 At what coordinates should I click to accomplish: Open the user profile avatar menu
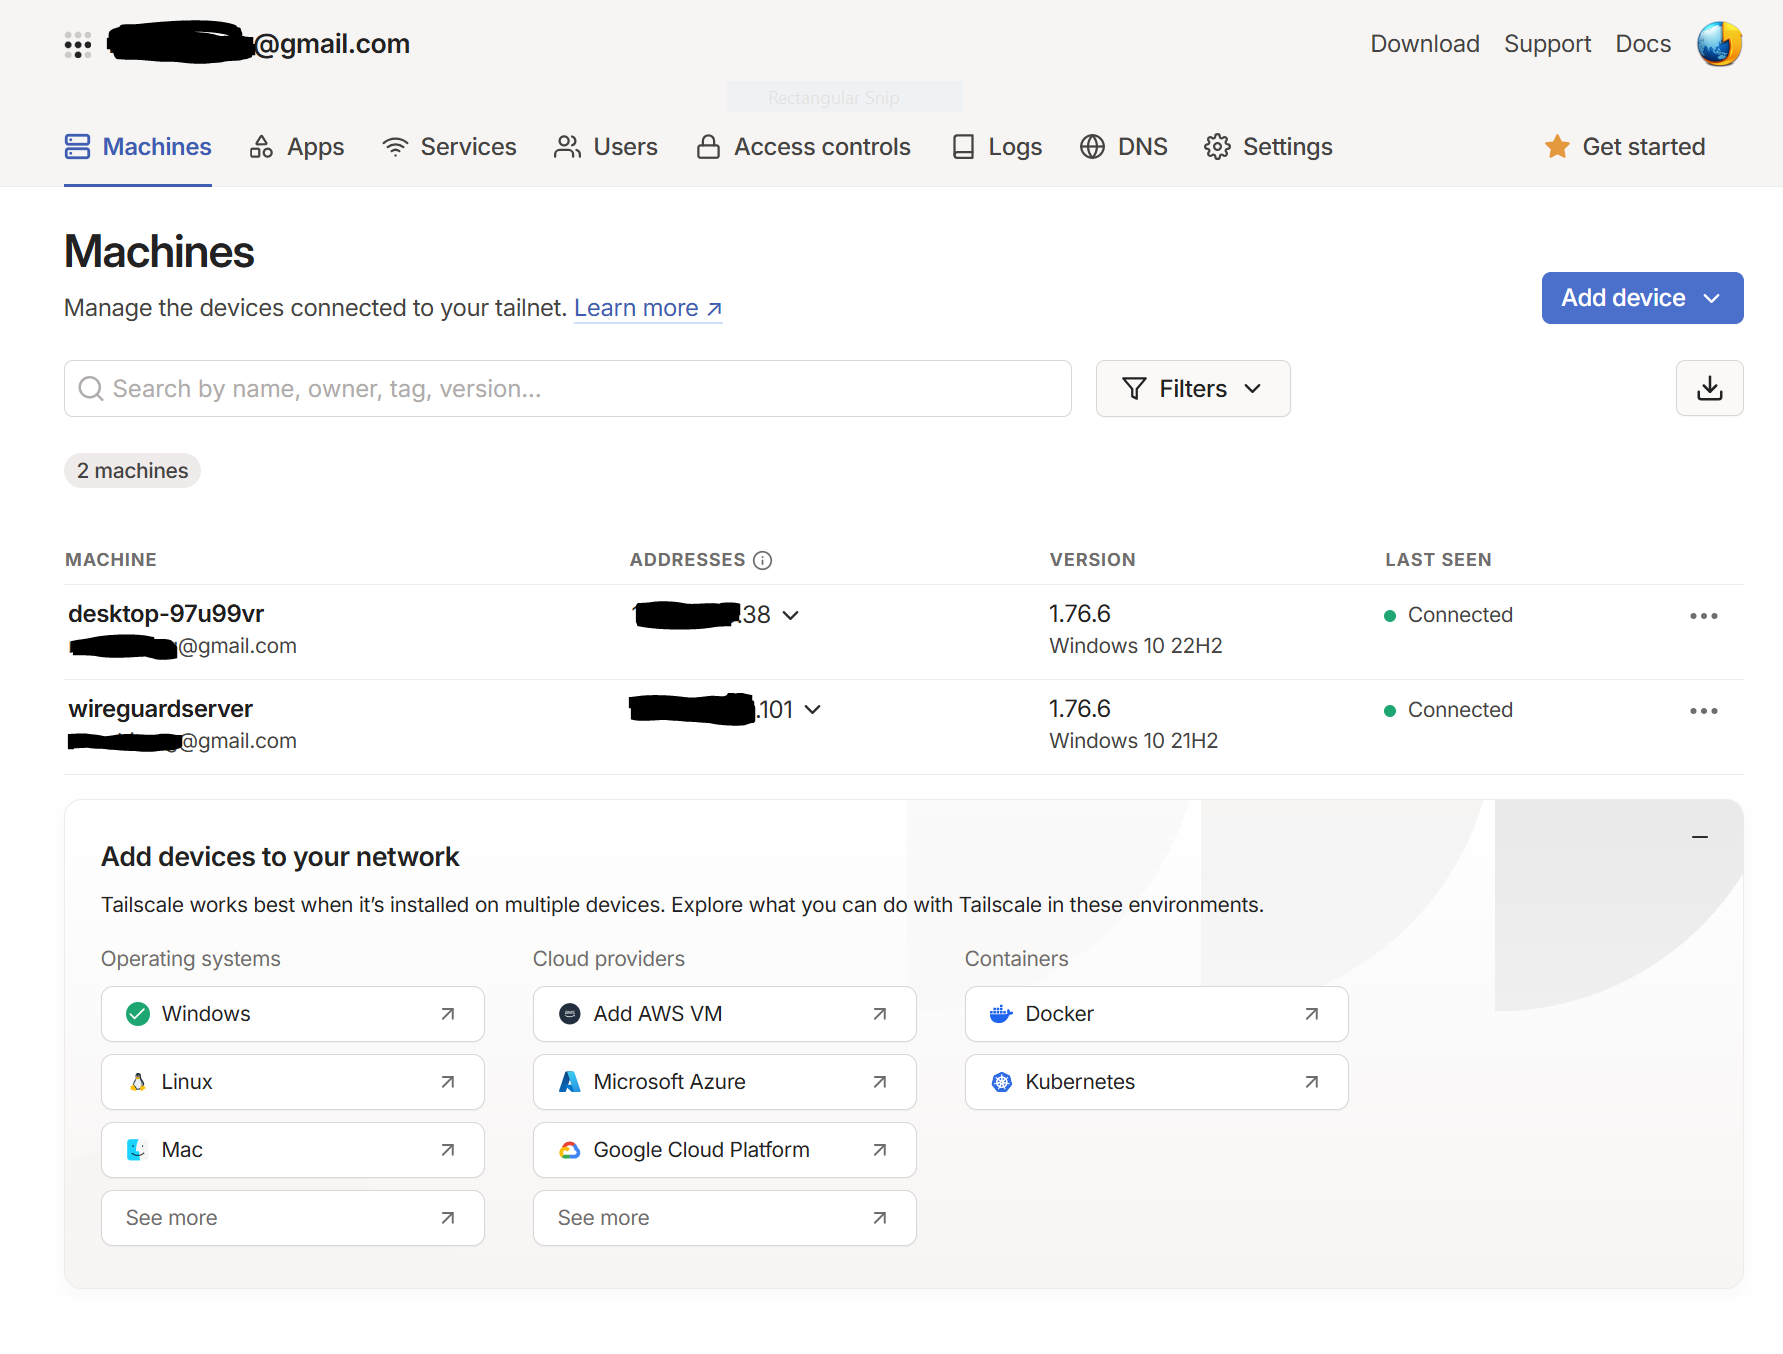(1719, 44)
